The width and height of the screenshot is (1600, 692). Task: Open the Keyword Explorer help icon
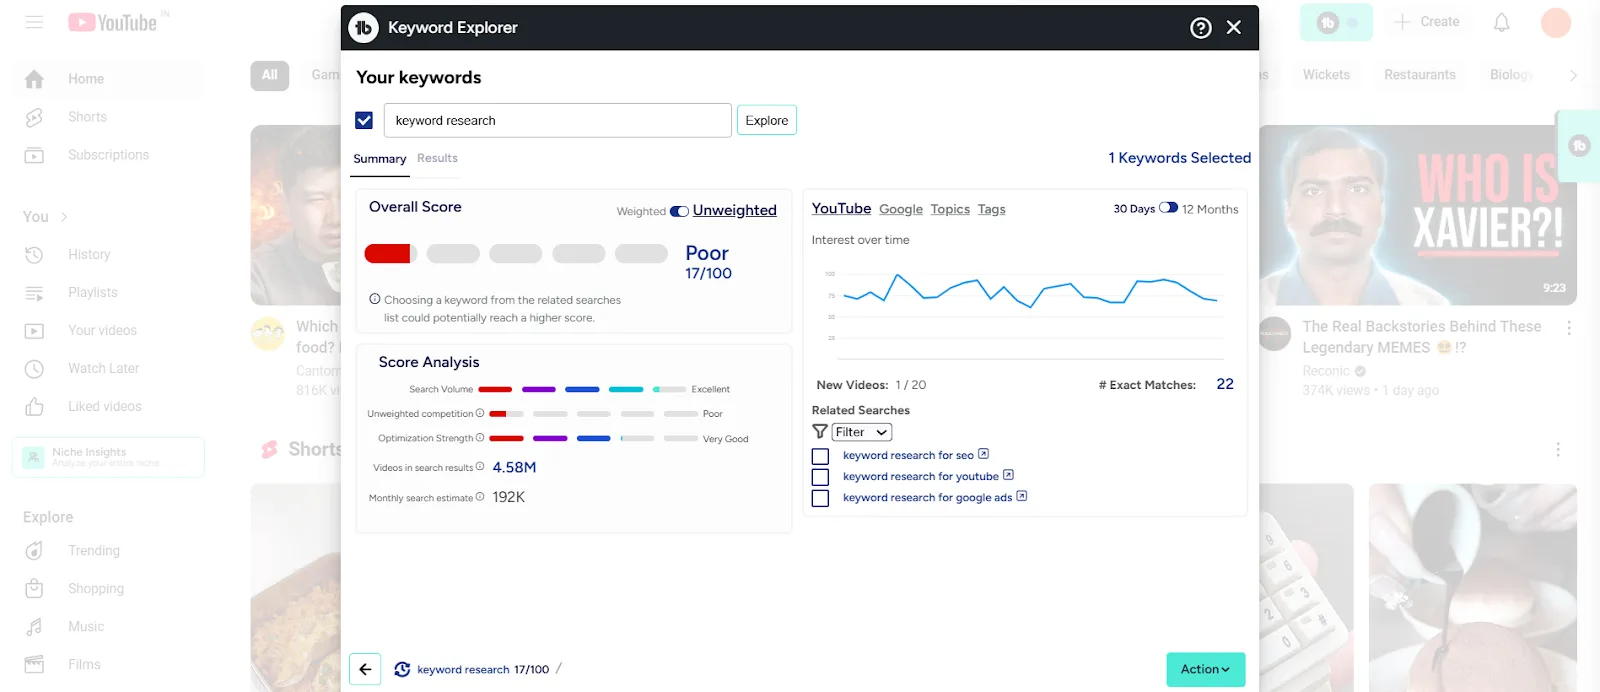tap(1201, 28)
